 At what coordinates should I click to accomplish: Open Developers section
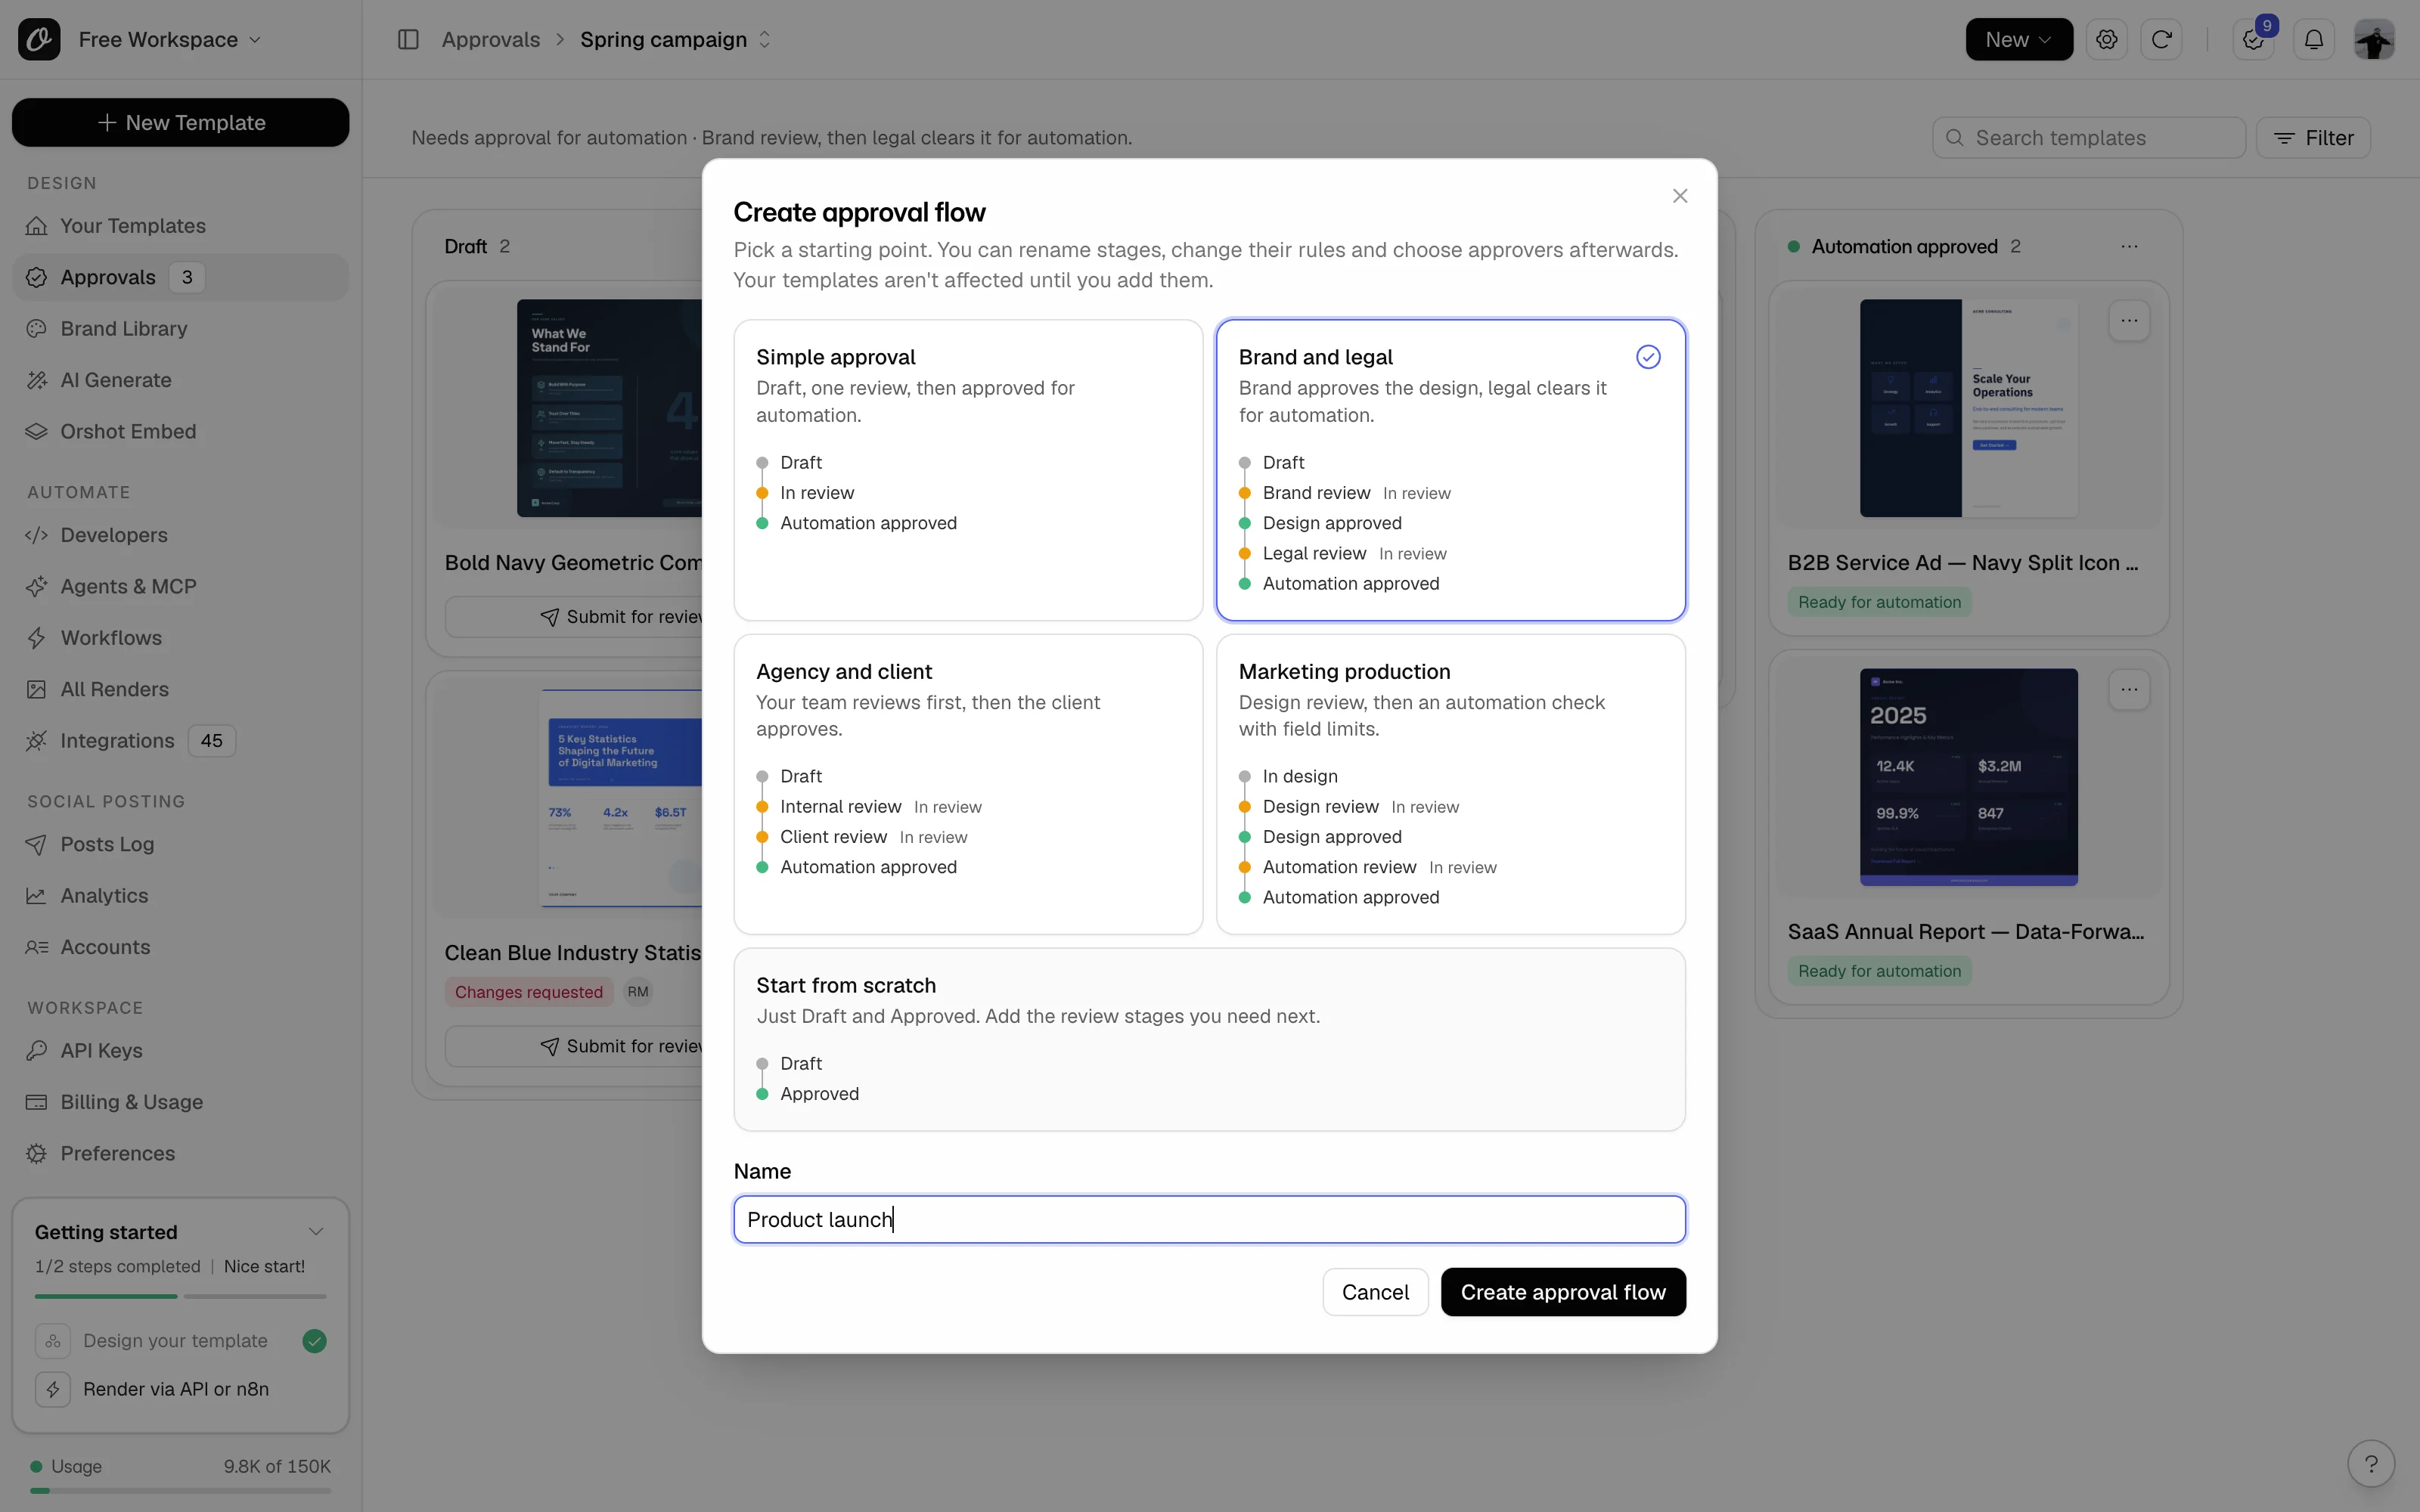pyautogui.click(x=180, y=535)
